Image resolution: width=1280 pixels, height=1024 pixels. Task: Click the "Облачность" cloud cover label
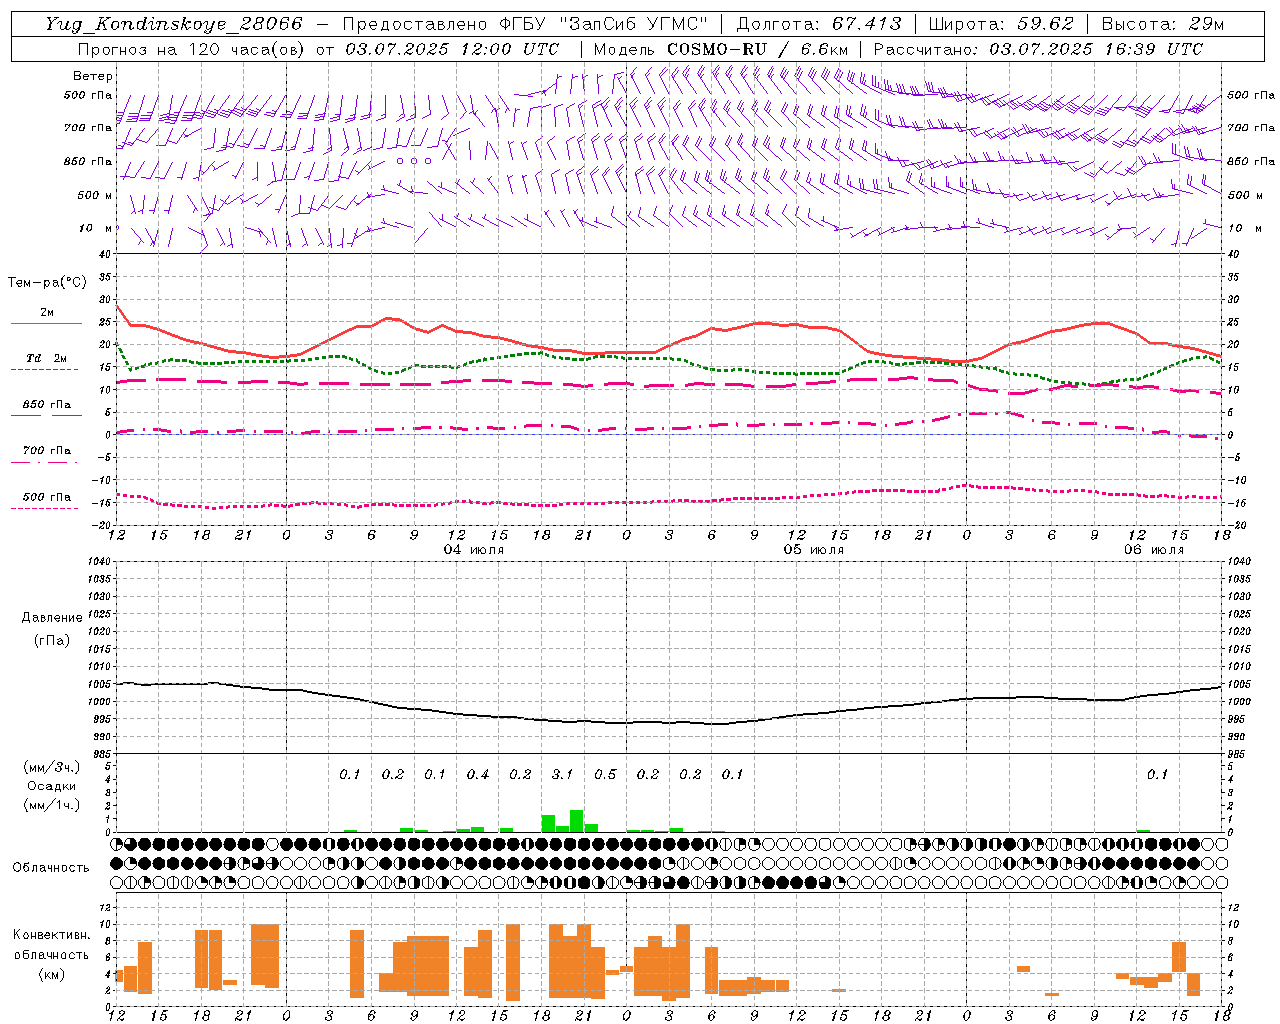click(x=51, y=868)
